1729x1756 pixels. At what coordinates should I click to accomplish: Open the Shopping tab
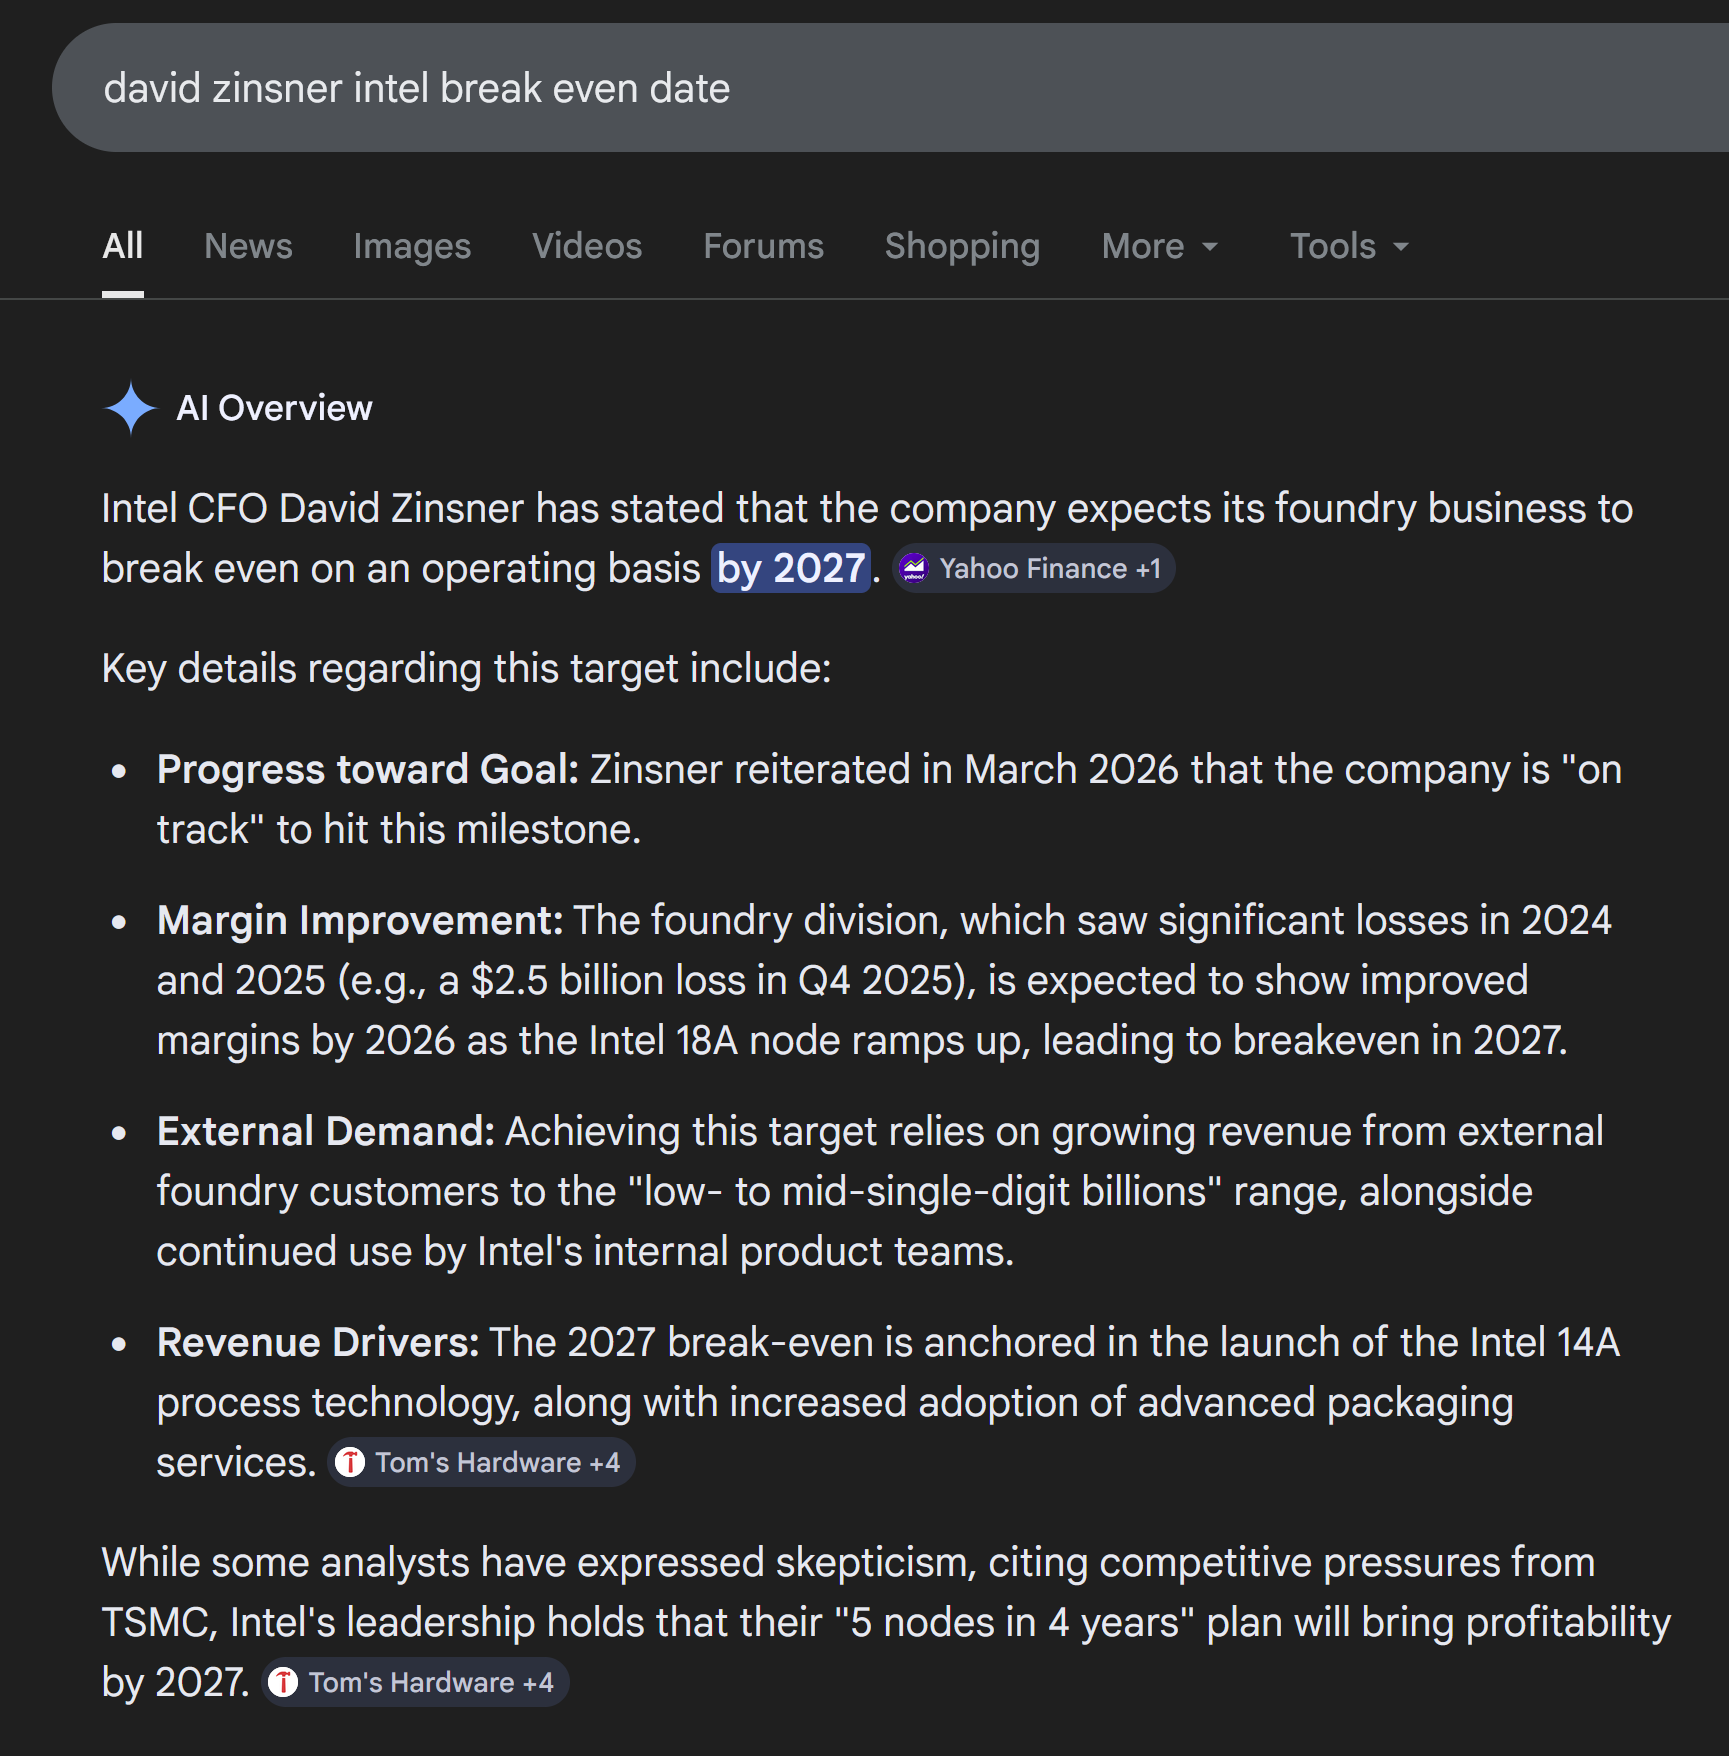point(962,246)
